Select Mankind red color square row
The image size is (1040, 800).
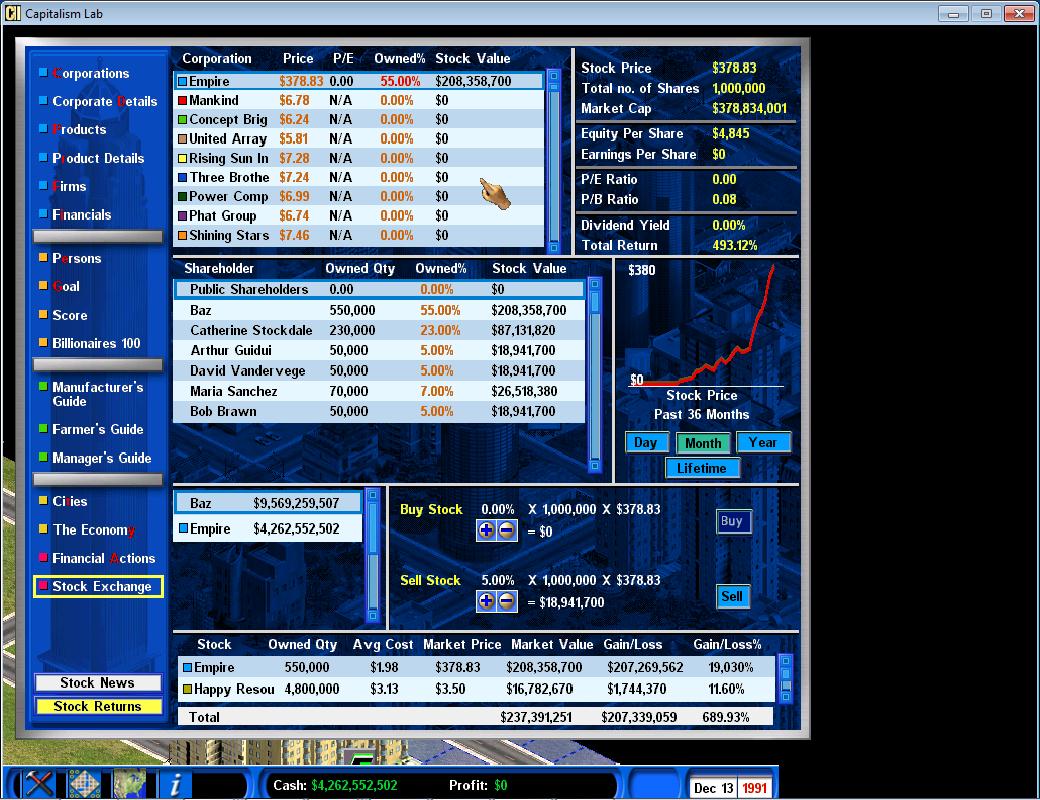point(359,100)
